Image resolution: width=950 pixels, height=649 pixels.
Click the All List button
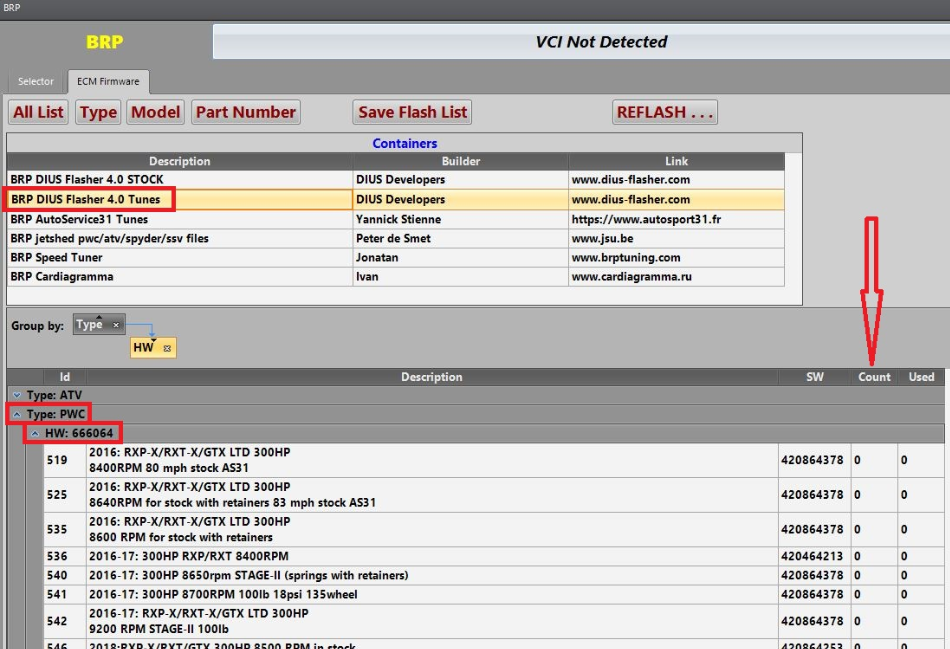coord(38,112)
